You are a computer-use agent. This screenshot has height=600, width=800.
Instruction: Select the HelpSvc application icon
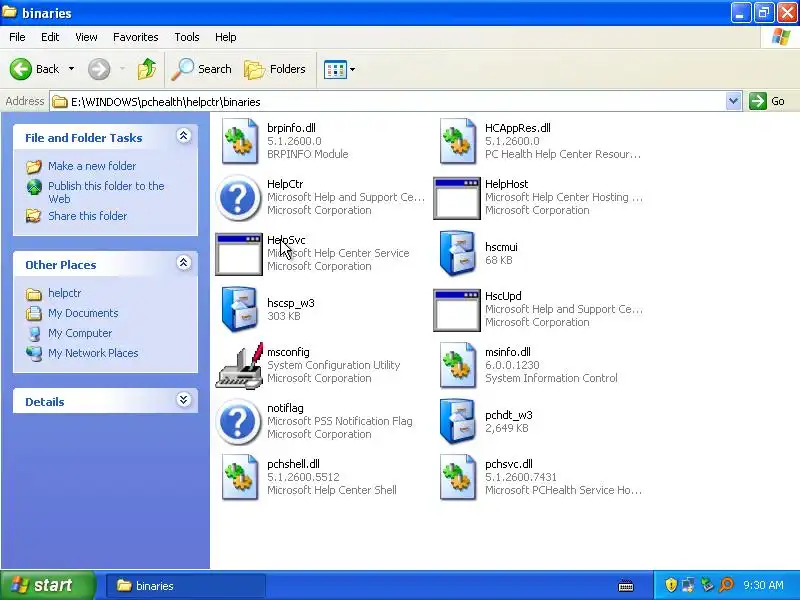click(x=239, y=255)
